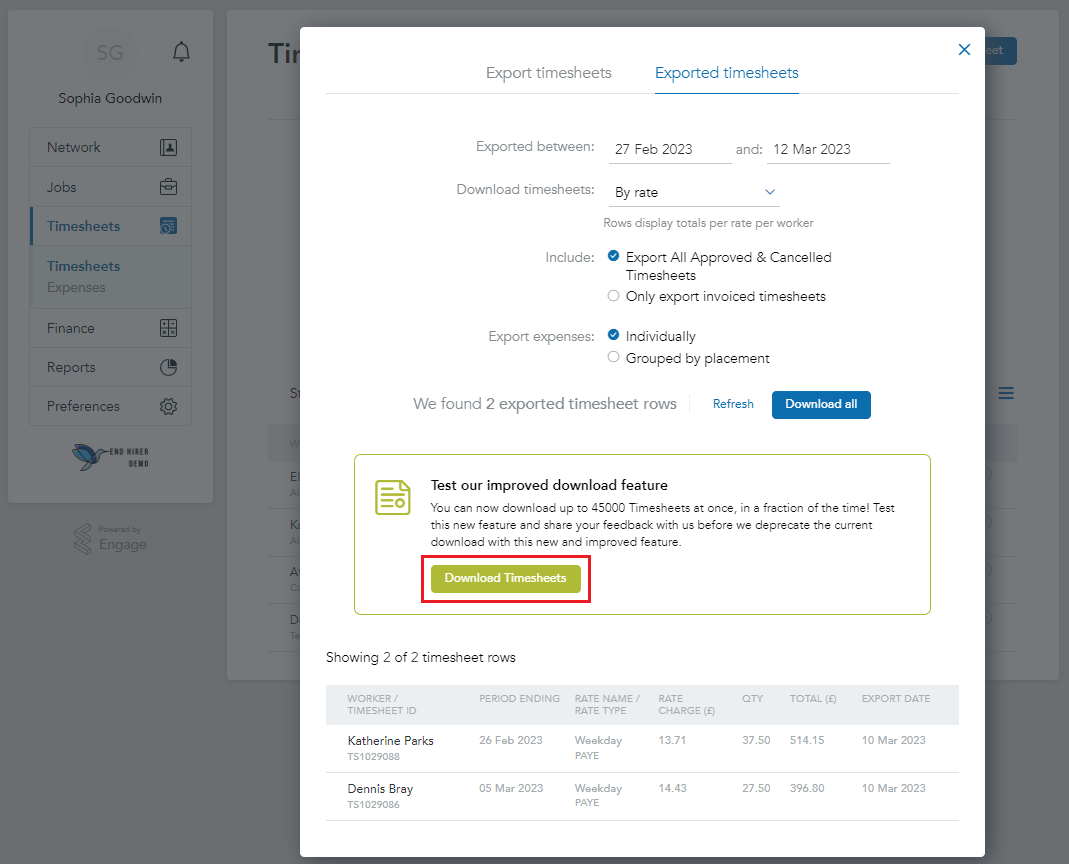The width and height of the screenshot is (1069, 864).
Task: Refresh the exported timesheet rows
Action: pos(733,404)
